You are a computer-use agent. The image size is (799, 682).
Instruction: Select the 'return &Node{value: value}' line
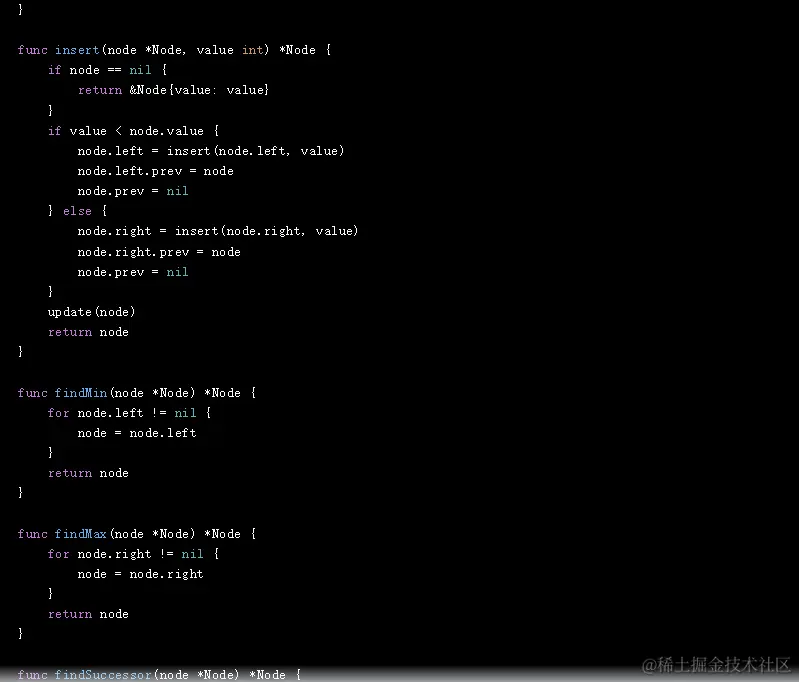pyautogui.click(x=173, y=90)
